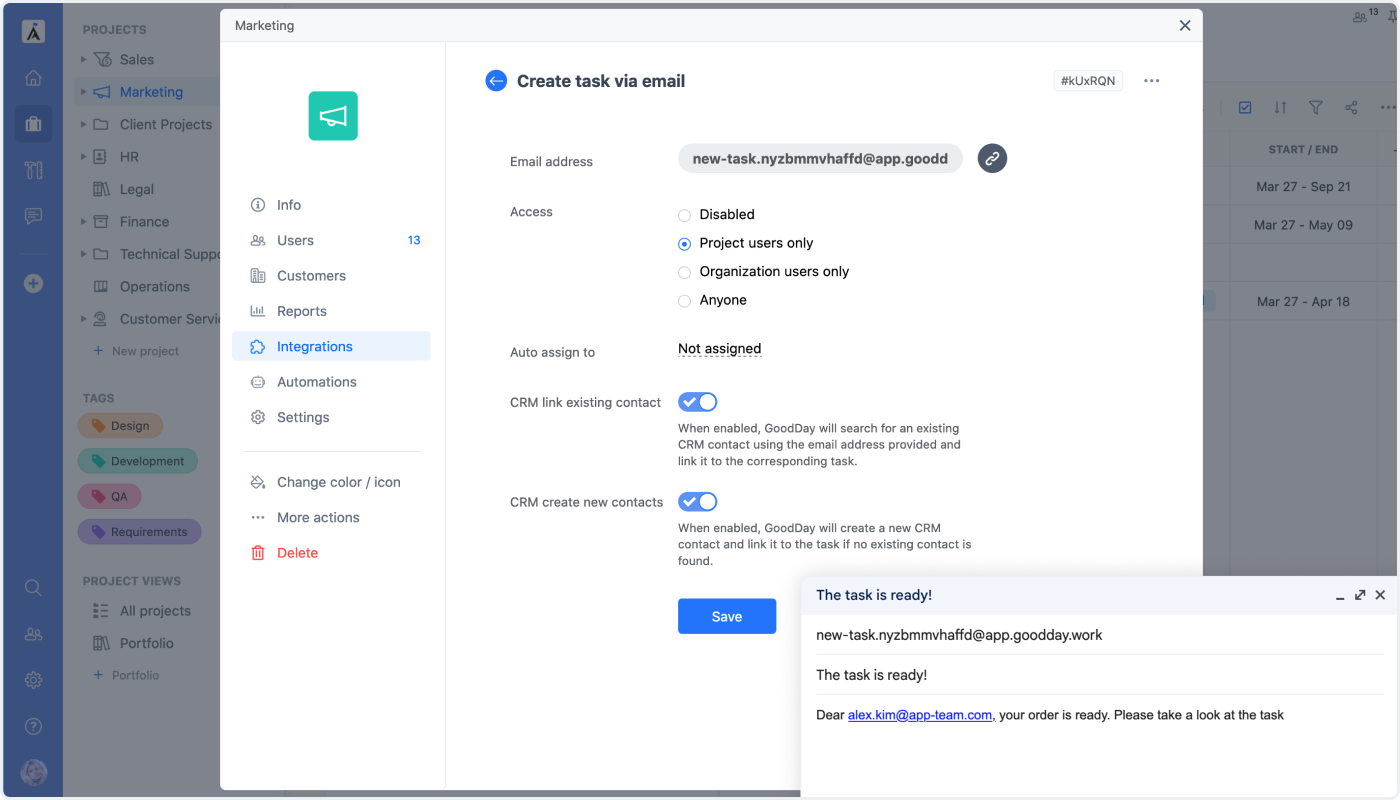Click the #kUxRQN project ID tag
This screenshot has height=800, width=1400.
tap(1088, 81)
